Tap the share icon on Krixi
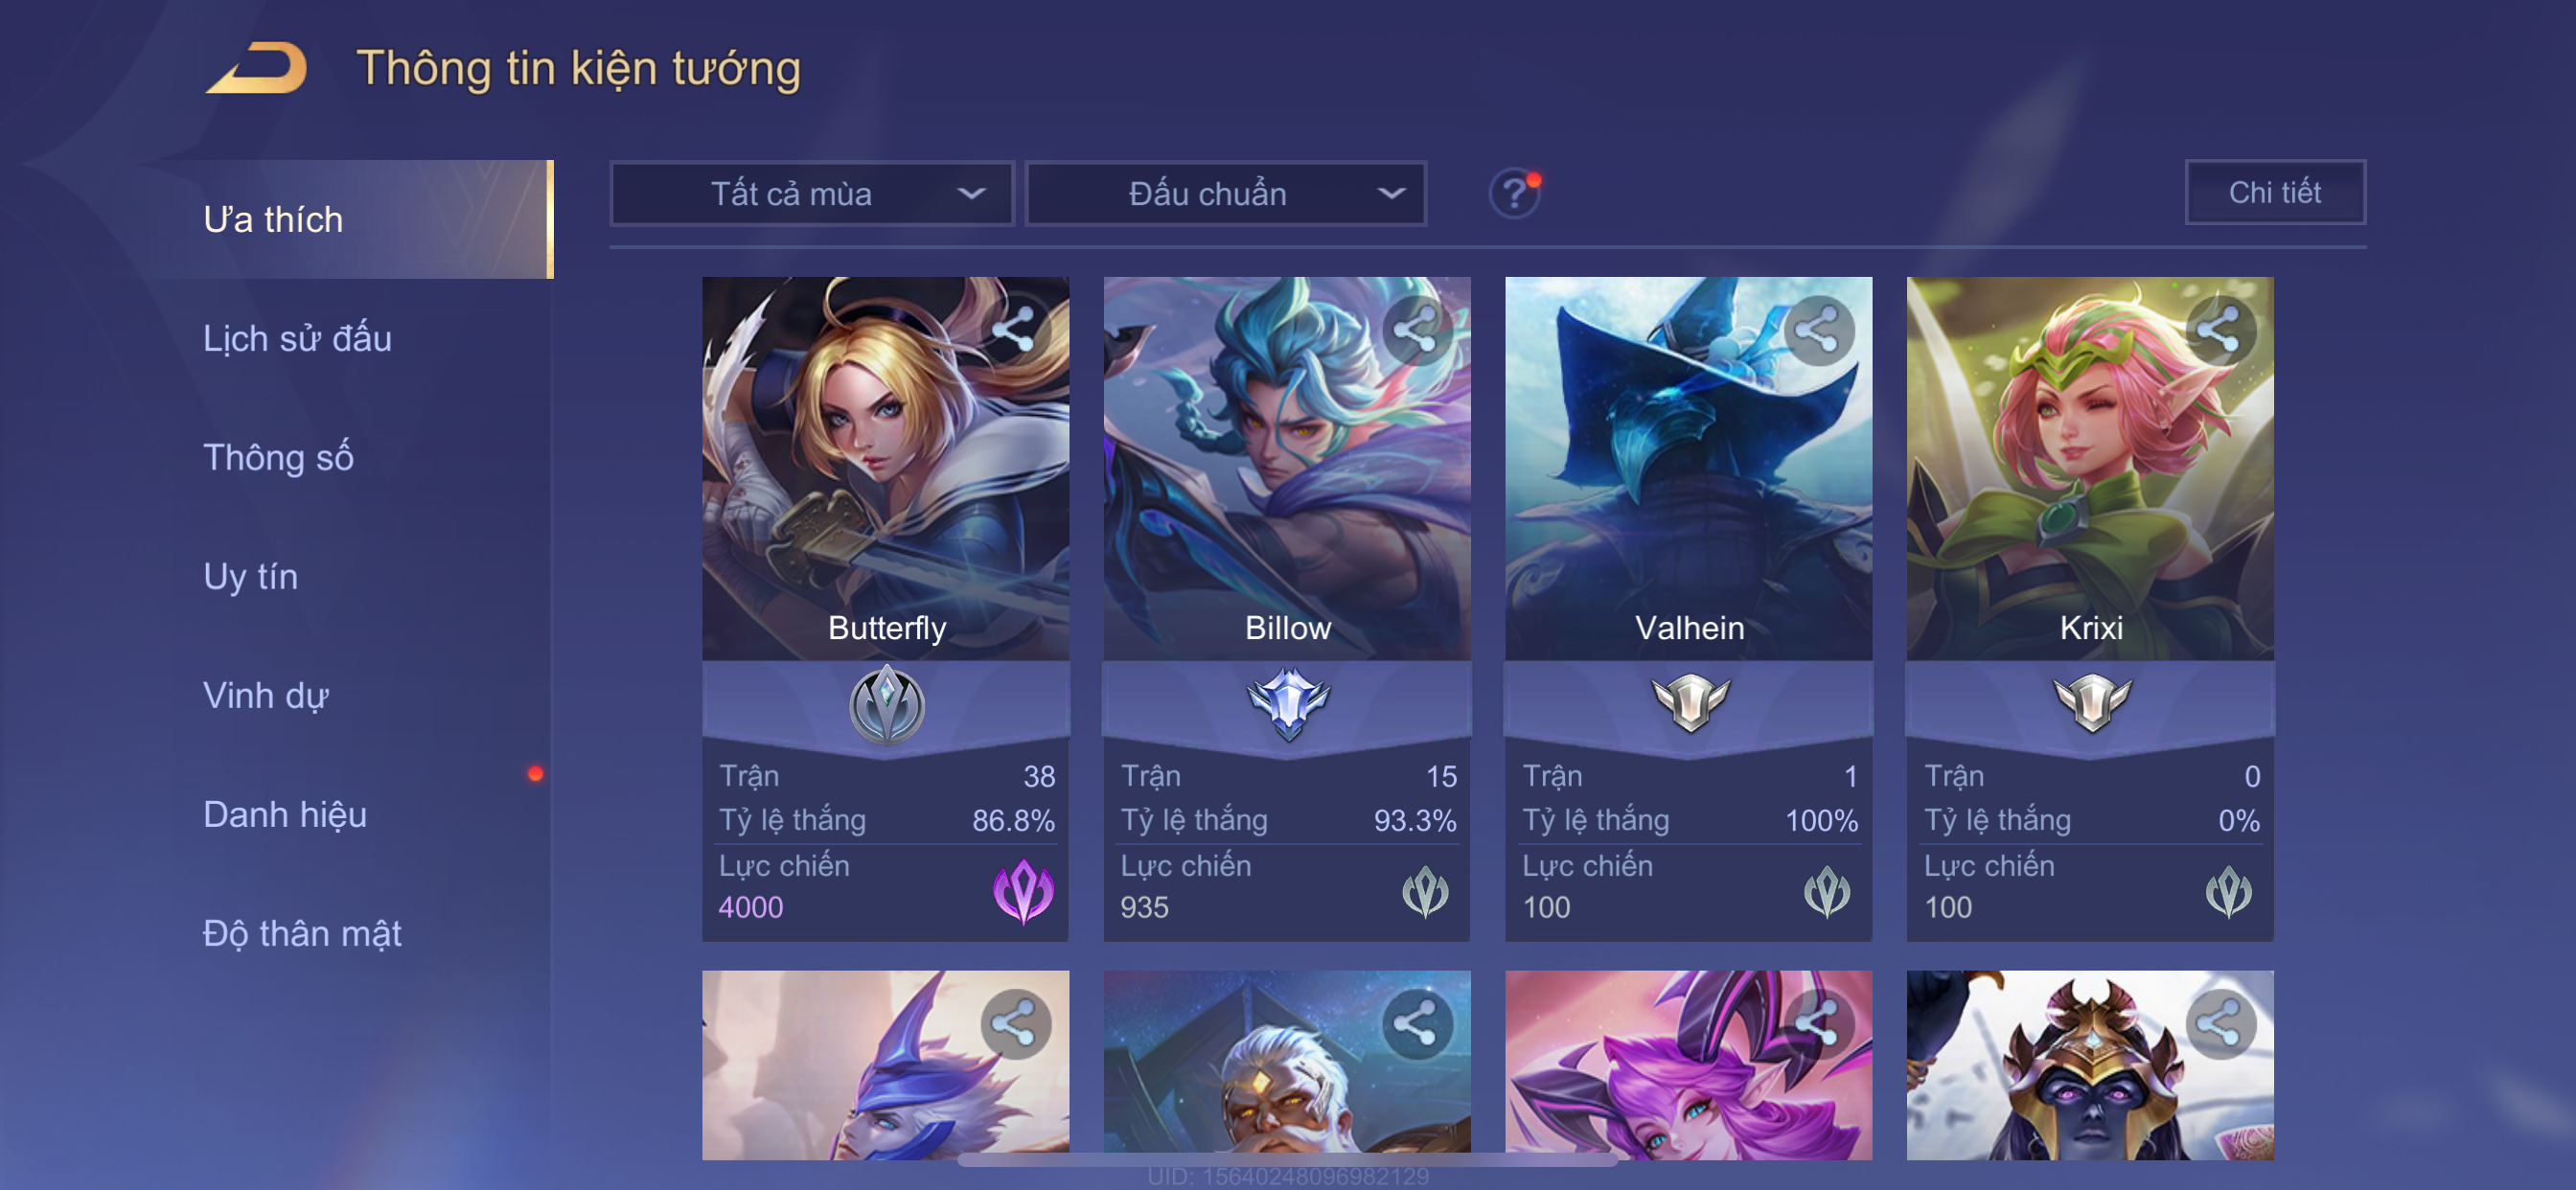The height and width of the screenshot is (1190, 2576). [x=2219, y=330]
